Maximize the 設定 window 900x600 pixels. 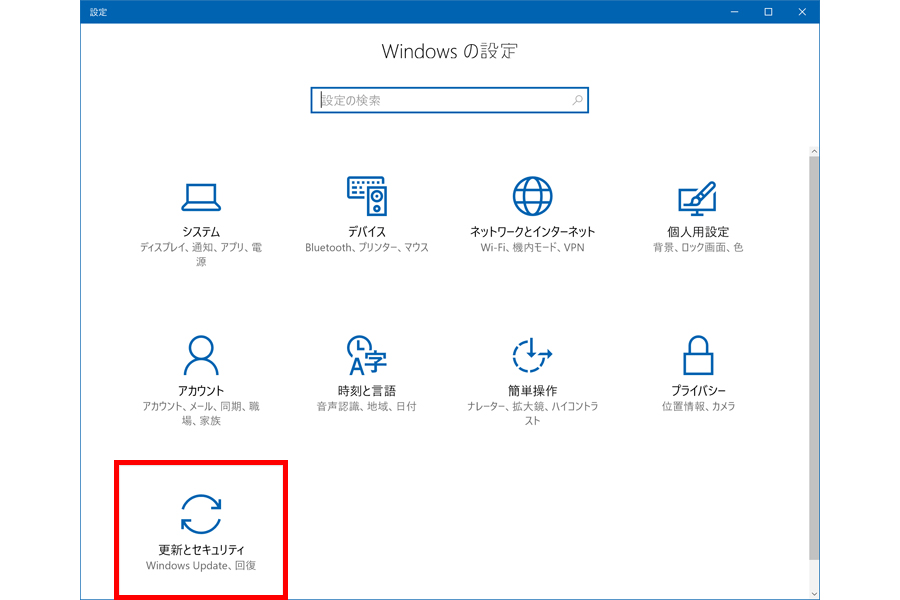(768, 12)
